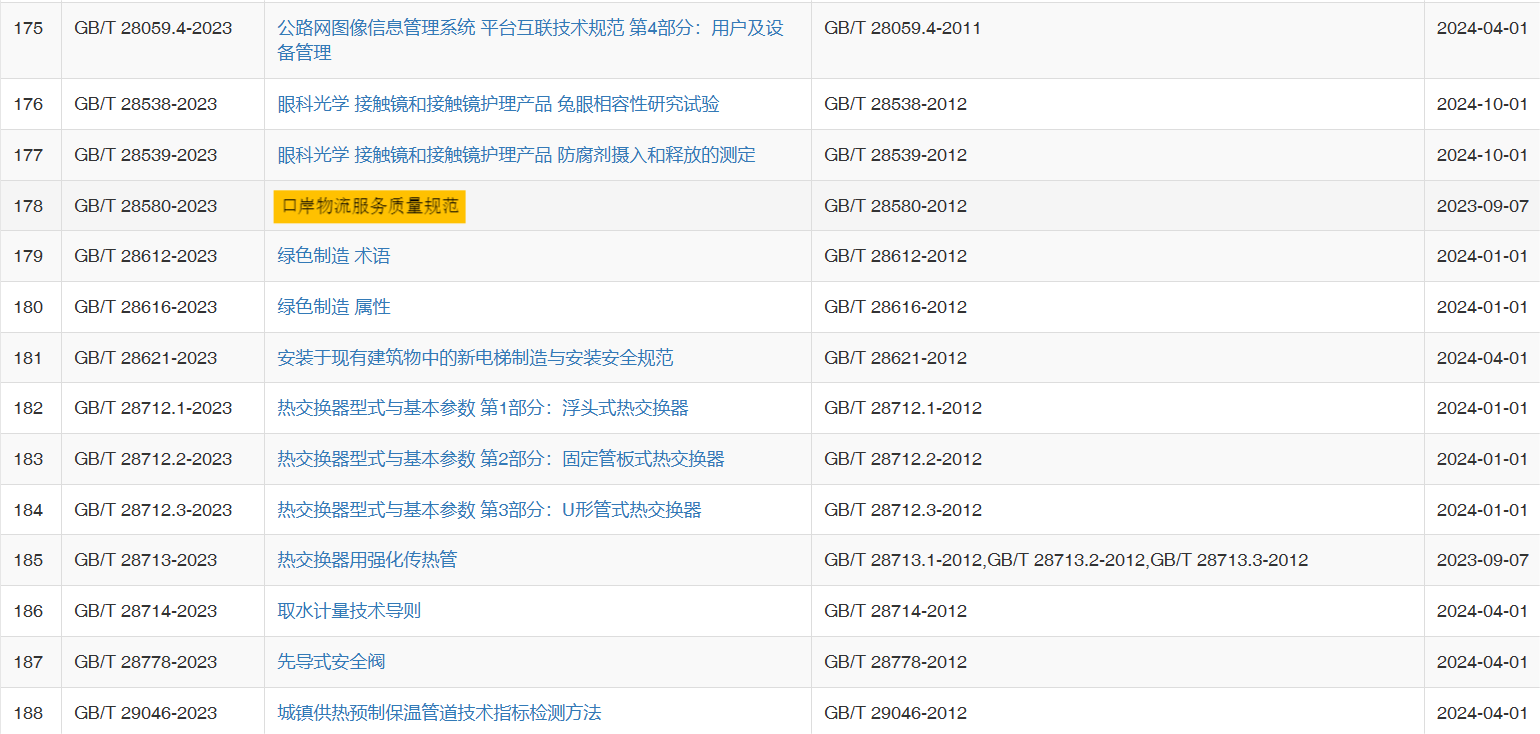Open 热交换器 第2部分 固定管板式热交换器 link
The width and height of the screenshot is (1540, 734).
tap(500, 459)
